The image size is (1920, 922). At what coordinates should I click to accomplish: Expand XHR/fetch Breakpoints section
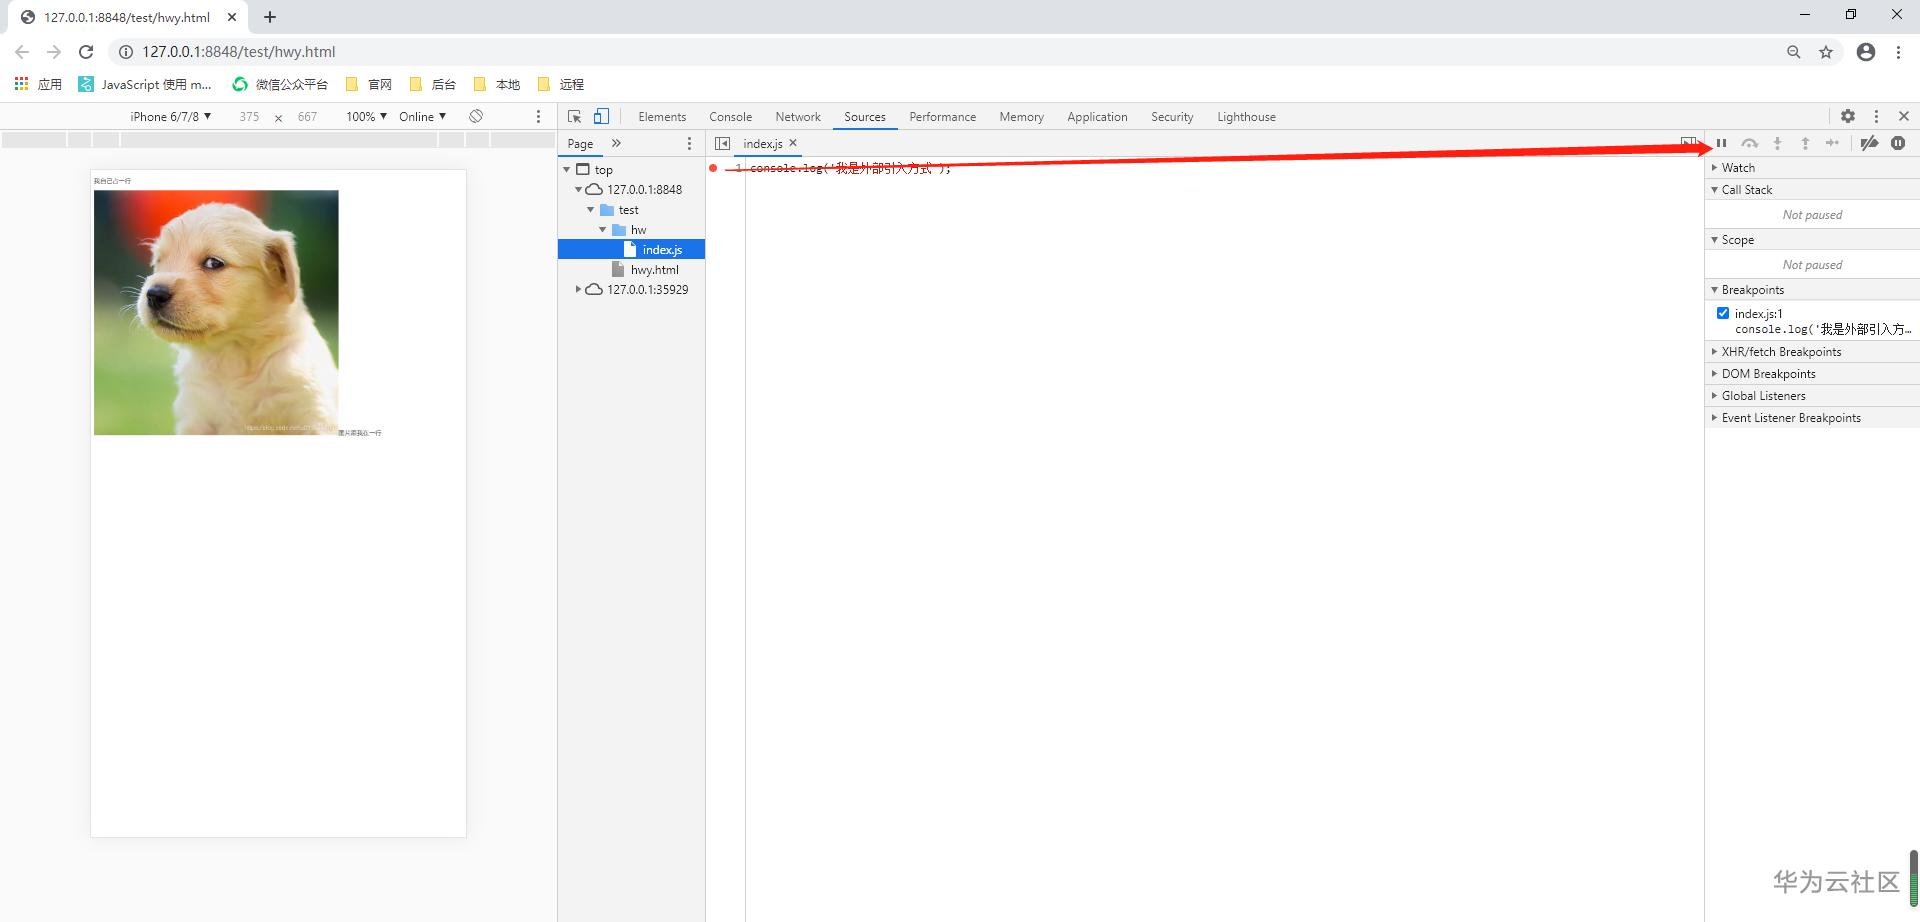(x=1812, y=351)
